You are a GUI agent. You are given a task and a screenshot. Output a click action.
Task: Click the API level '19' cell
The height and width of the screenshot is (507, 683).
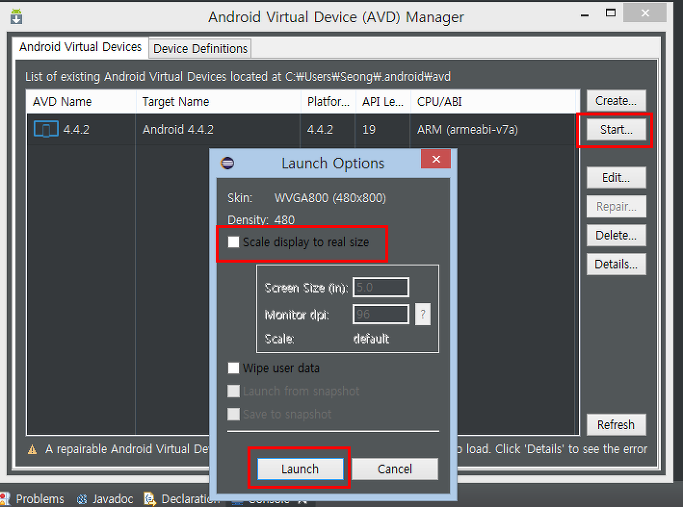[369, 130]
